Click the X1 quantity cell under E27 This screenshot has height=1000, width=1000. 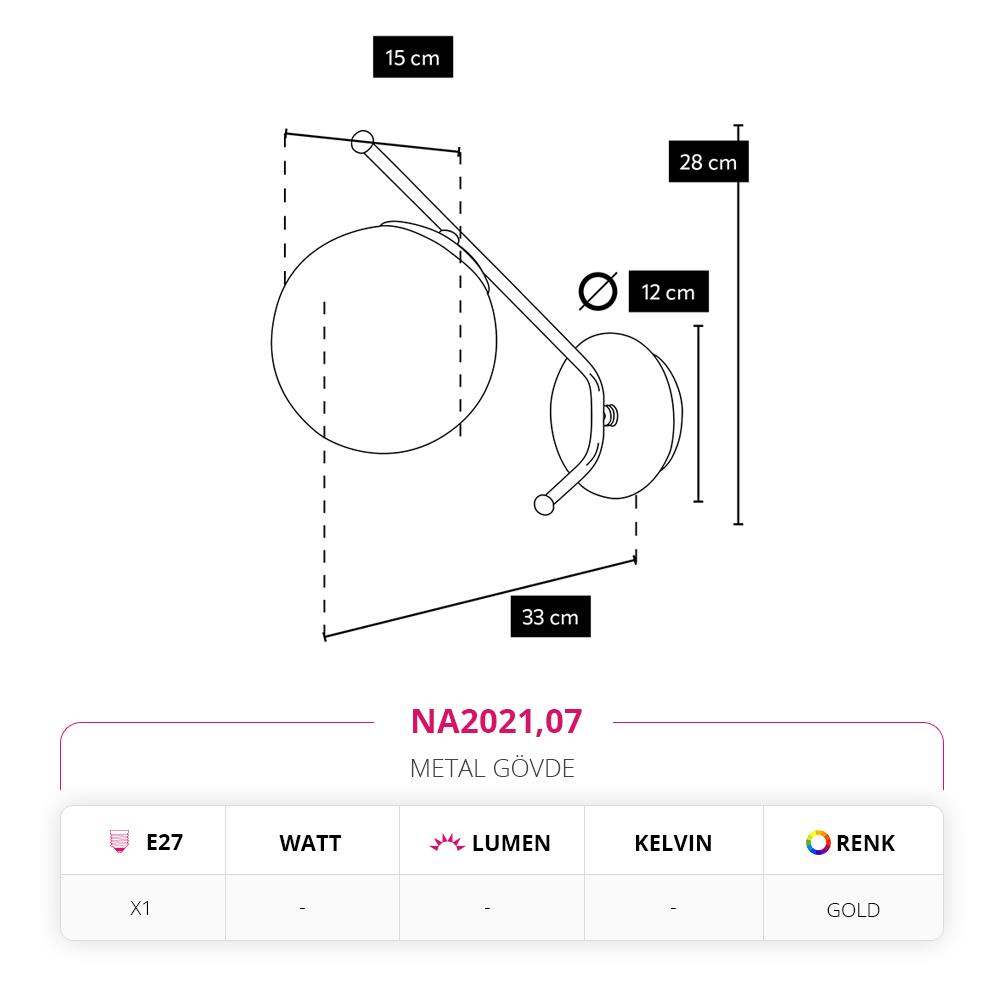coord(140,908)
